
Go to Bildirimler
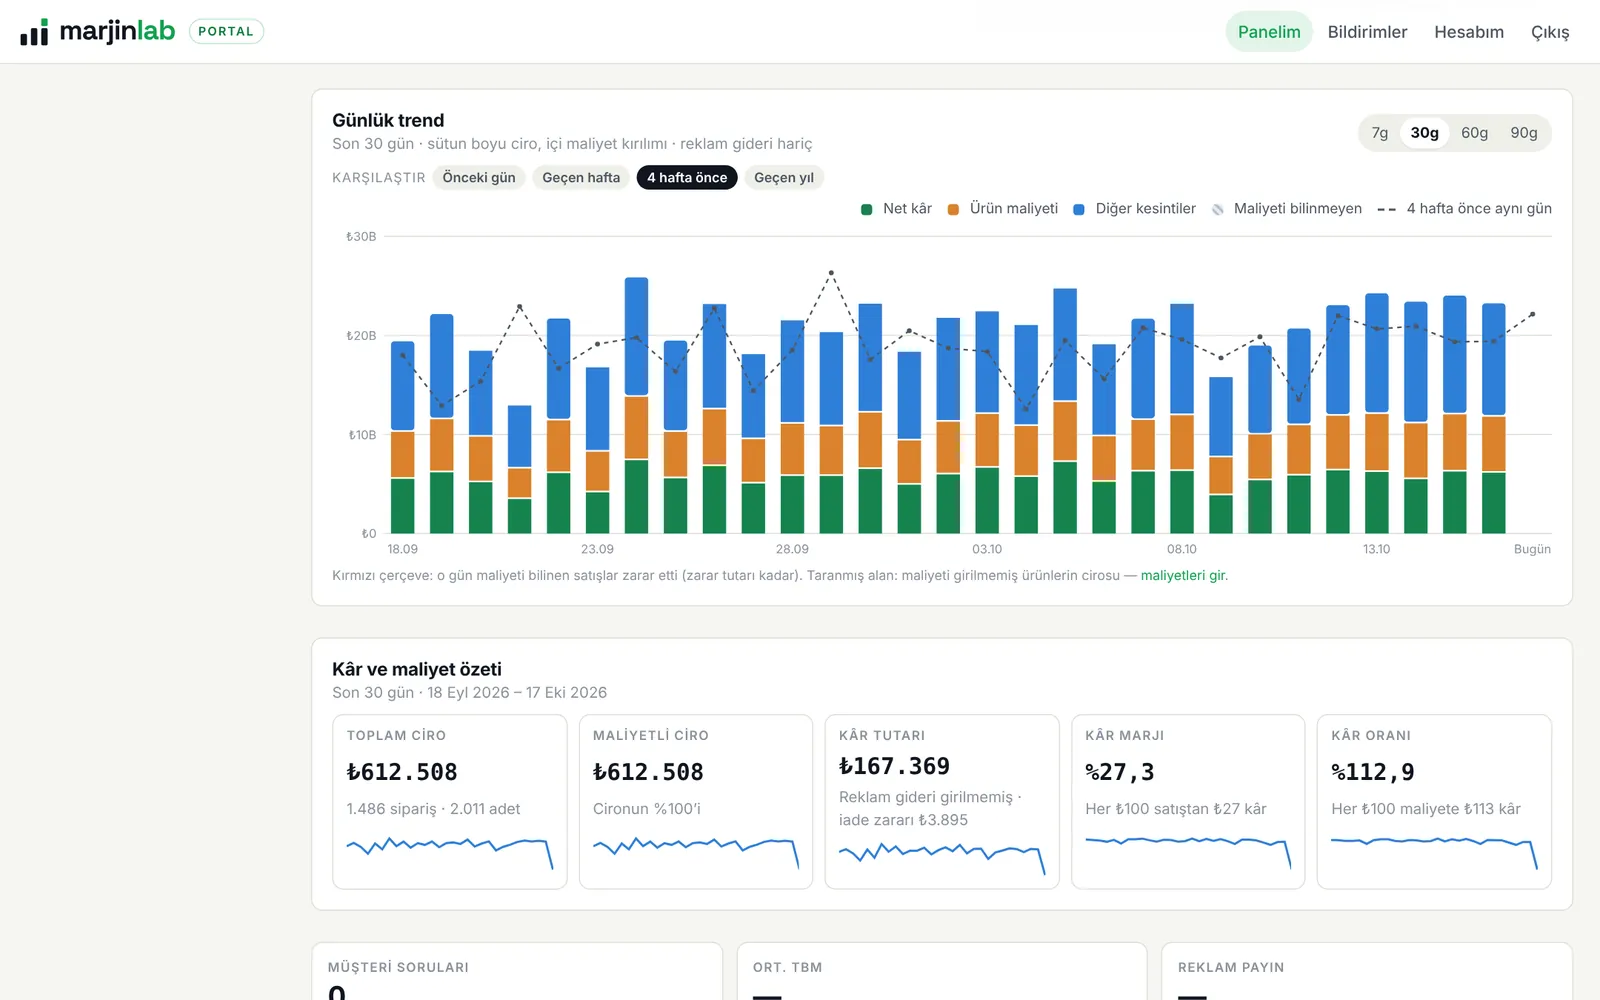pos(1367,32)
